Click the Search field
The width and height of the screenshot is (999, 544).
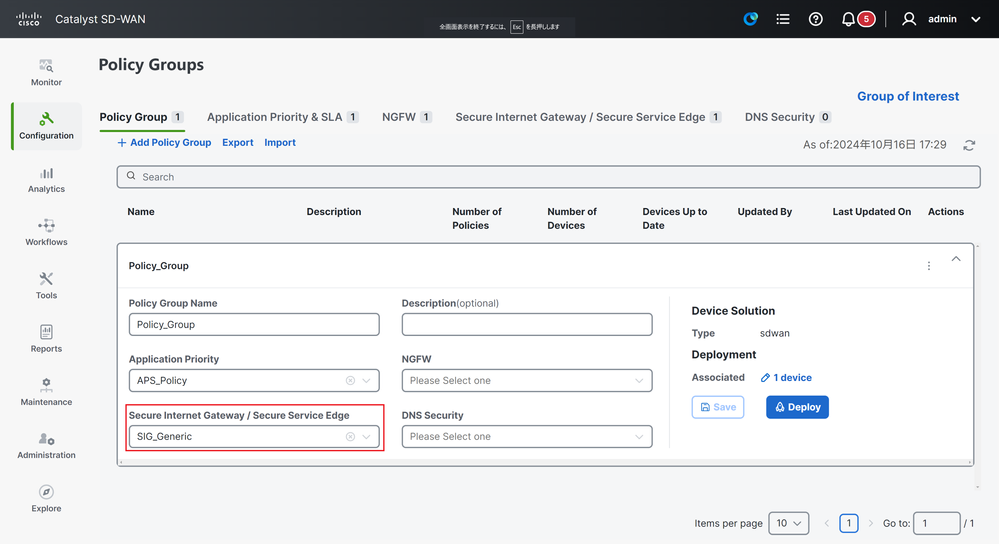pyautogui.click(x=549, y=177)
